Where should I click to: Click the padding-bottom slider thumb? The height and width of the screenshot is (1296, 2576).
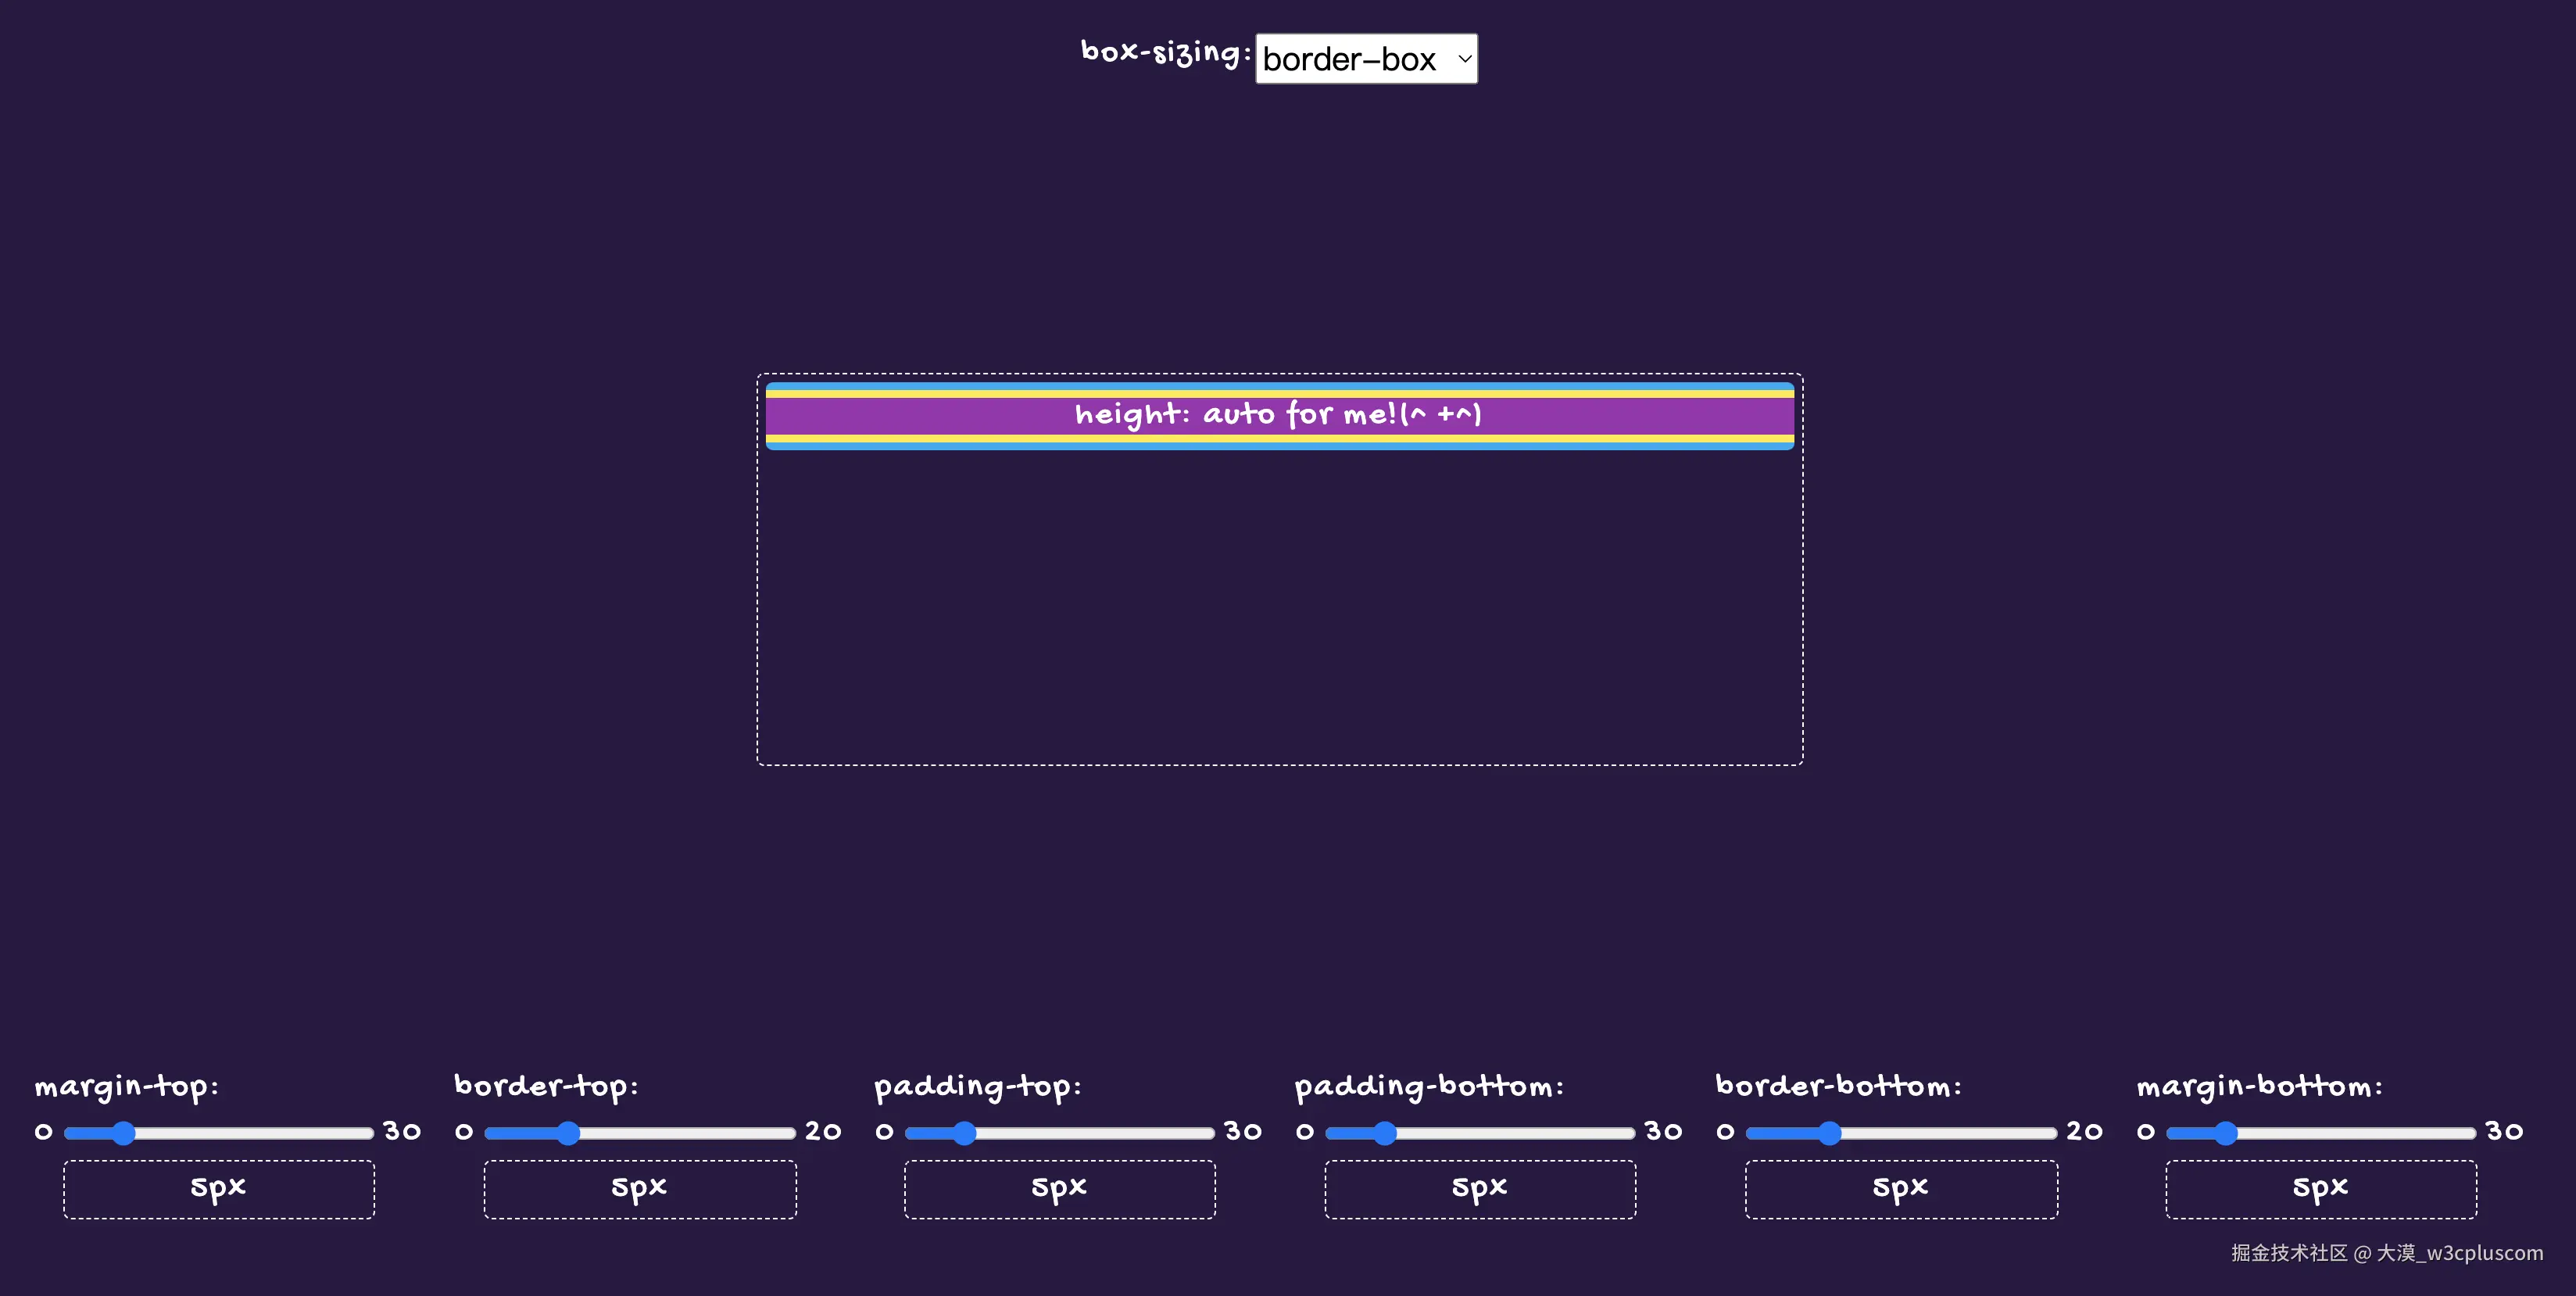(x=1384, y=1132)
